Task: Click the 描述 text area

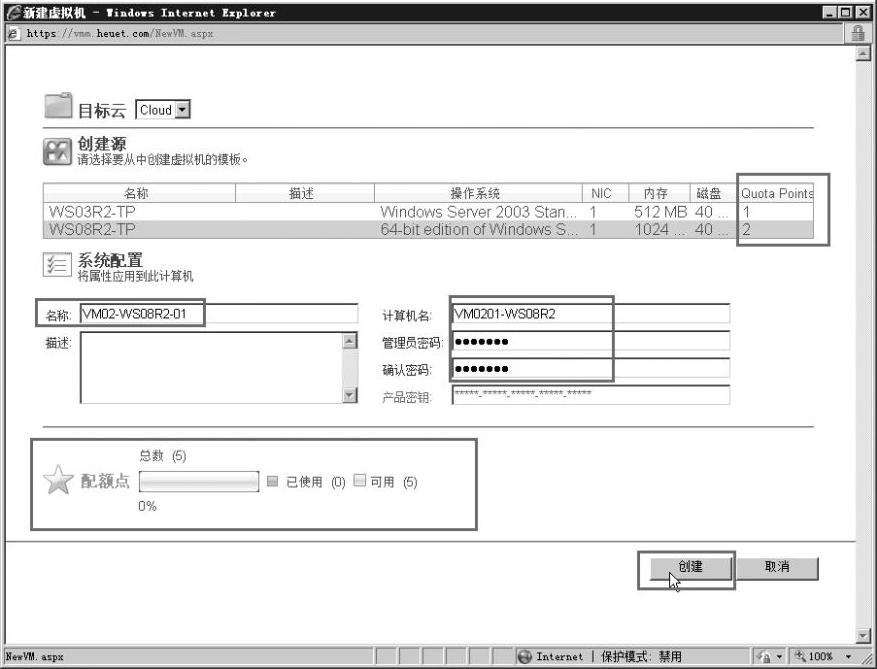Action: (x=211, y=368)
